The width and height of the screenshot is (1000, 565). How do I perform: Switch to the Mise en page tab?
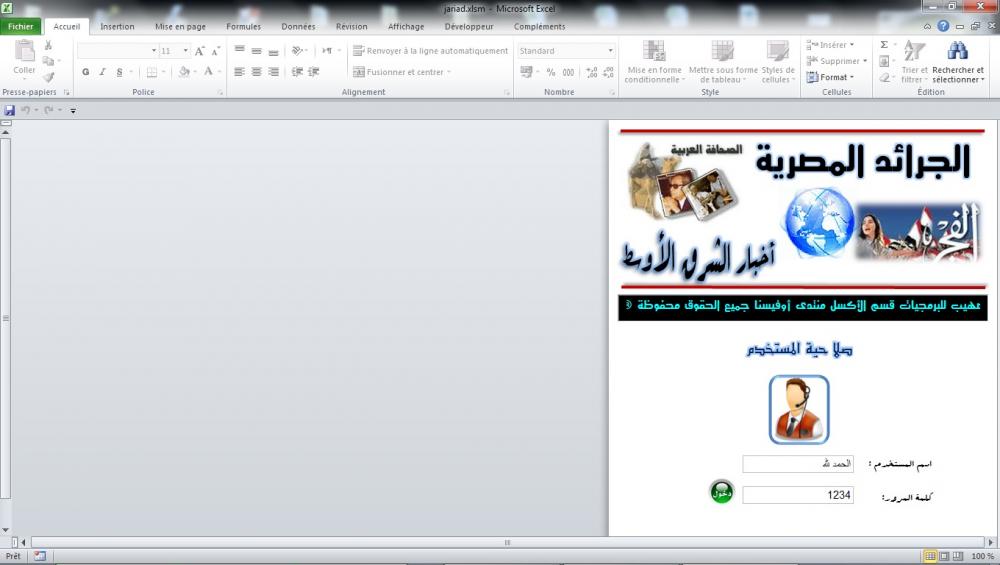coord(180,26)
